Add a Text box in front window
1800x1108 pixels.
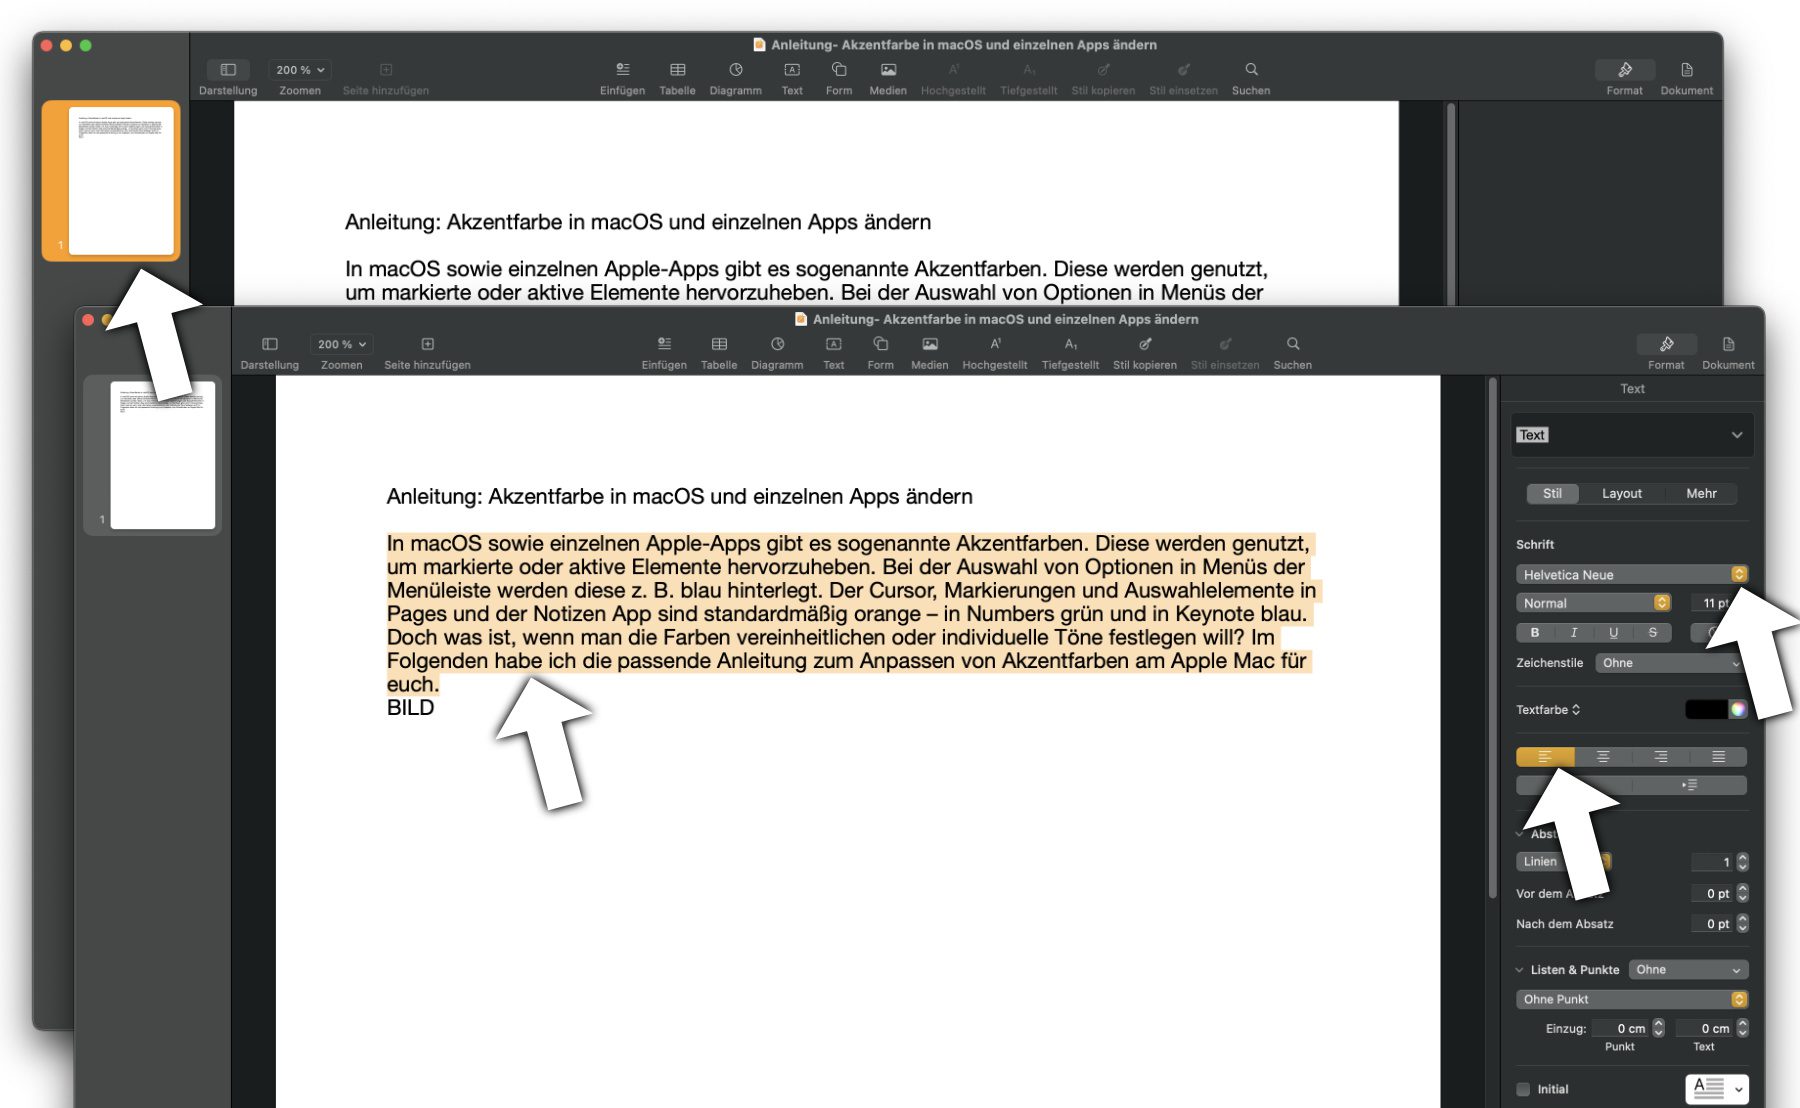coord(833,344)
